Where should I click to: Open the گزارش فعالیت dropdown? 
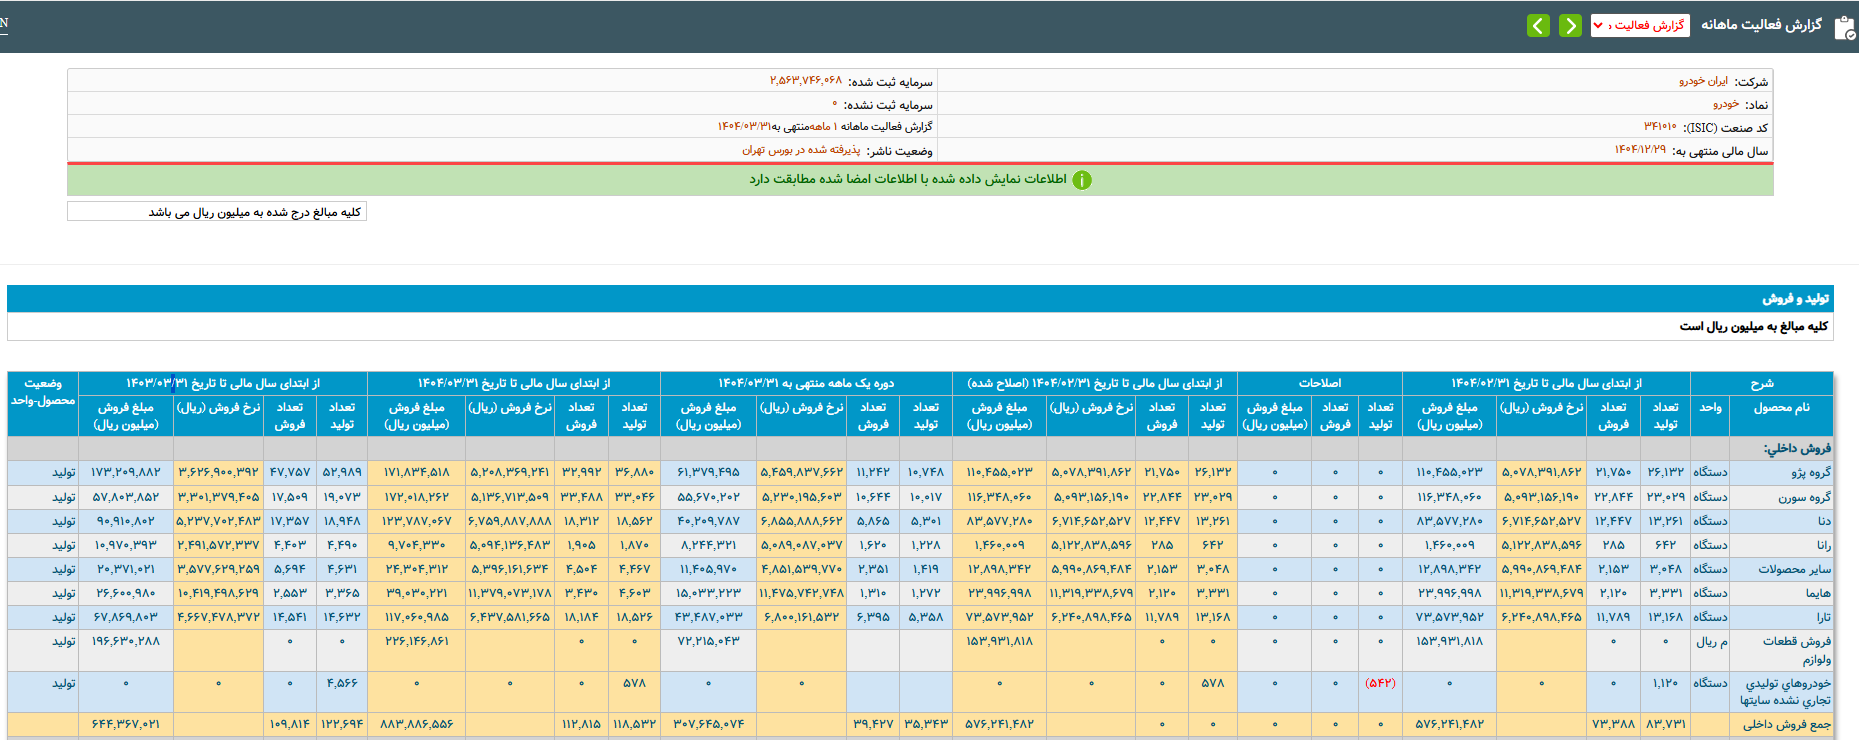(x=1640, y=25)
